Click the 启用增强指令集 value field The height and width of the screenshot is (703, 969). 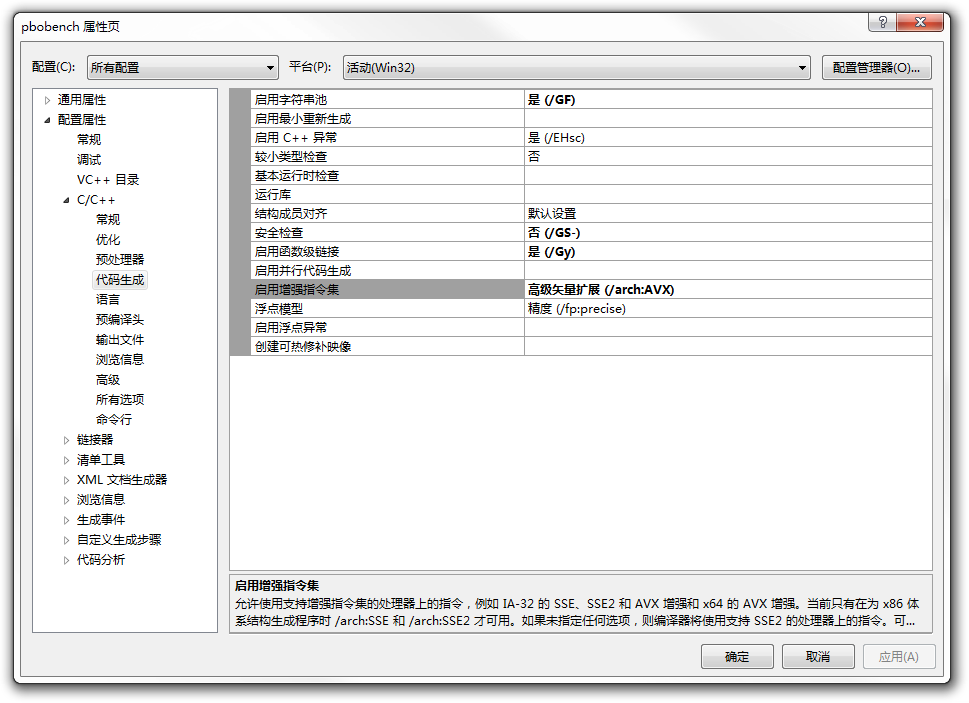coord(727,290)
